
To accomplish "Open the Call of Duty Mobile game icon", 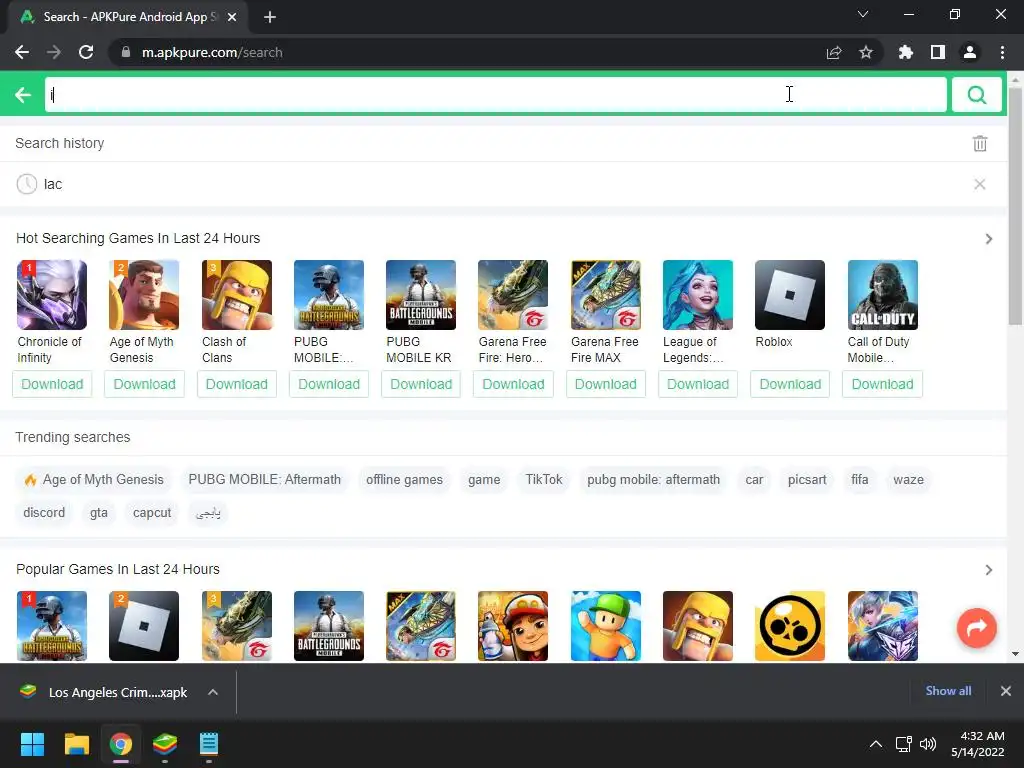I will tap(882, 295).
